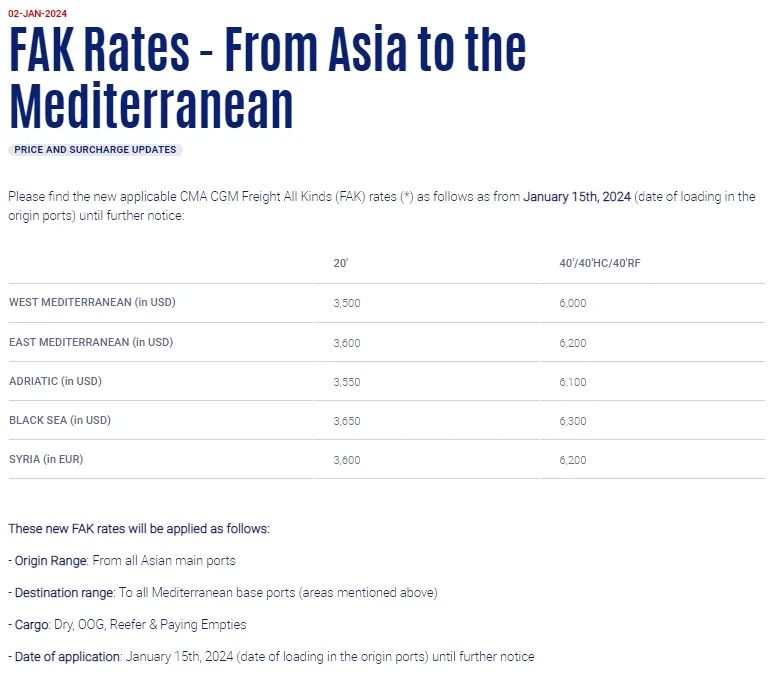
Task: Click the West Mediterranean 40' rate 6,000
Action: click(573, 303)
